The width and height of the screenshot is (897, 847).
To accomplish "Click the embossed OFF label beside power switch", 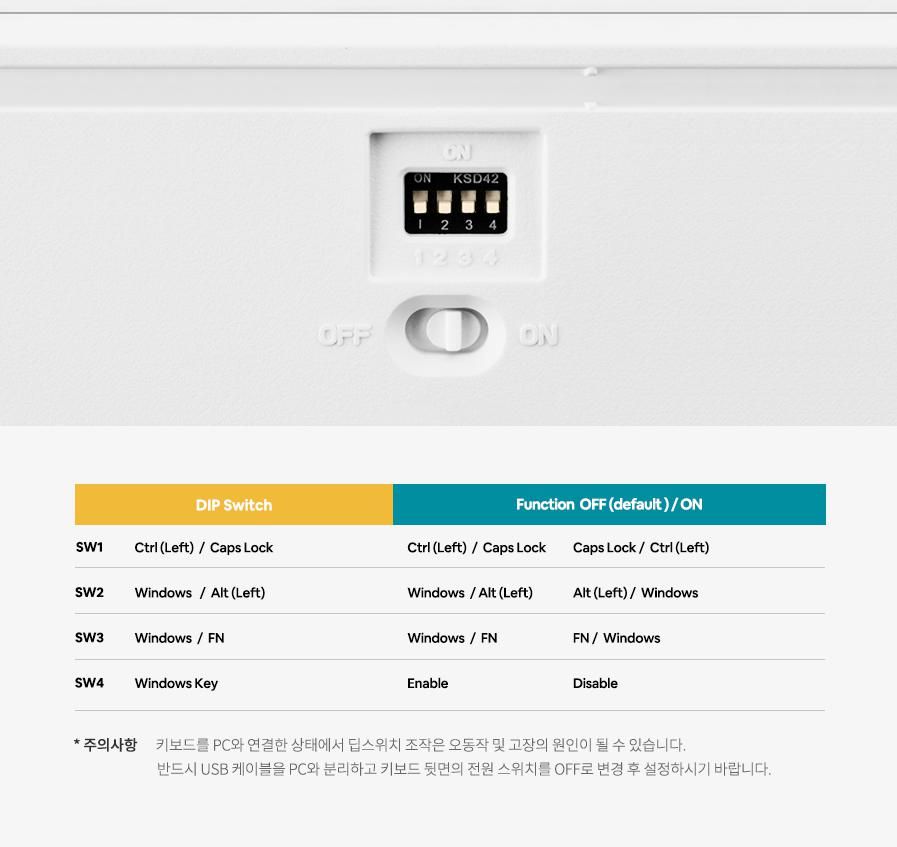I will click(x=344, y=335).
